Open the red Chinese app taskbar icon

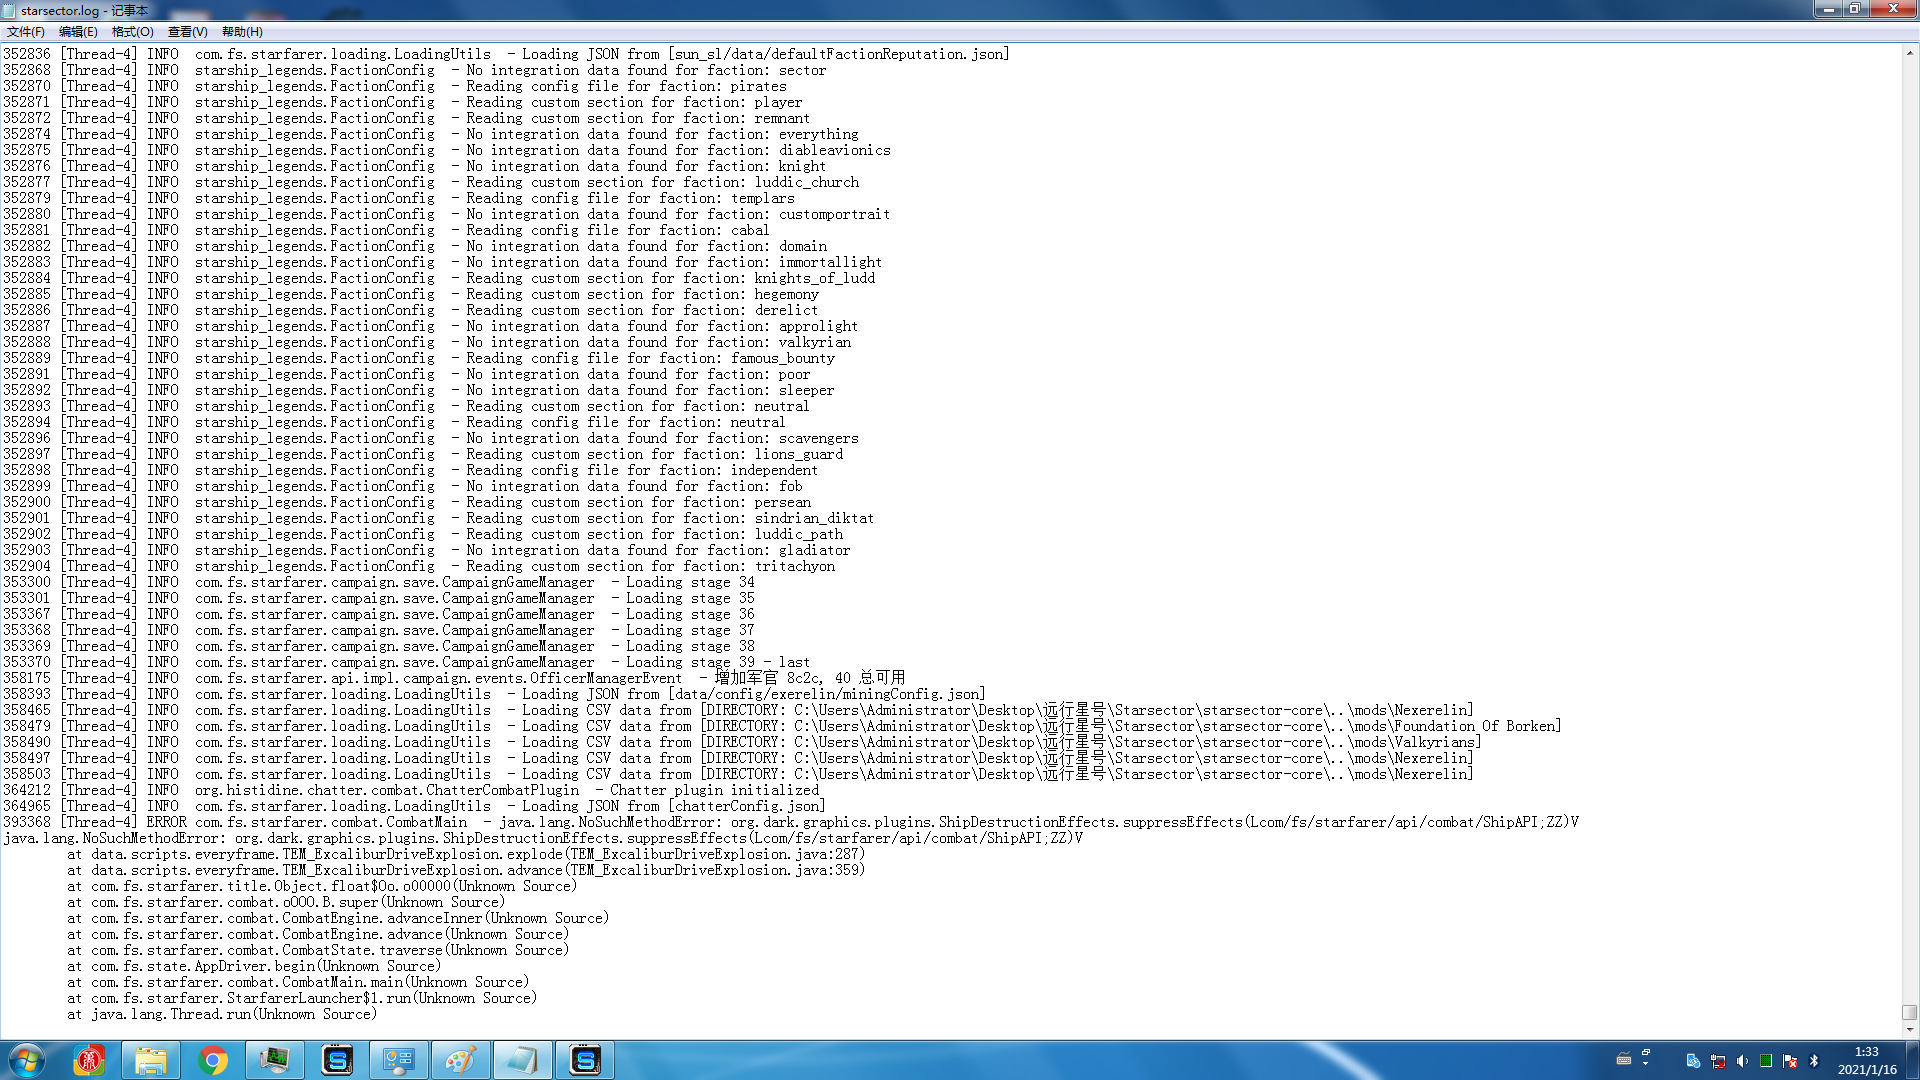[x=89, y=1060]
